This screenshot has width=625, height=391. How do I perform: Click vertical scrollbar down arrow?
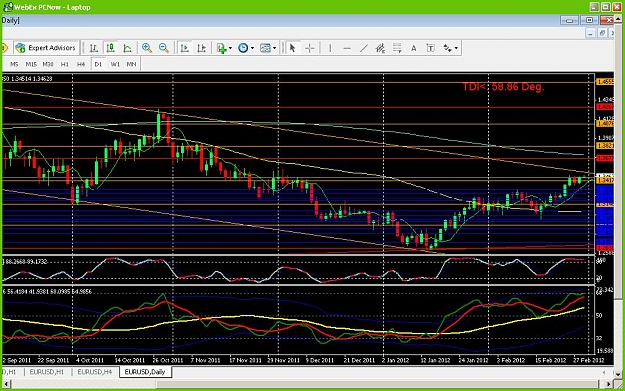[618, 374]
